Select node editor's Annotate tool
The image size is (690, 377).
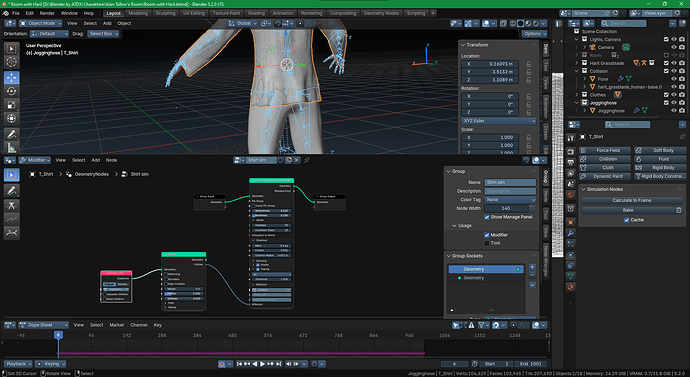pyautogui.click(x=11, y=190)
